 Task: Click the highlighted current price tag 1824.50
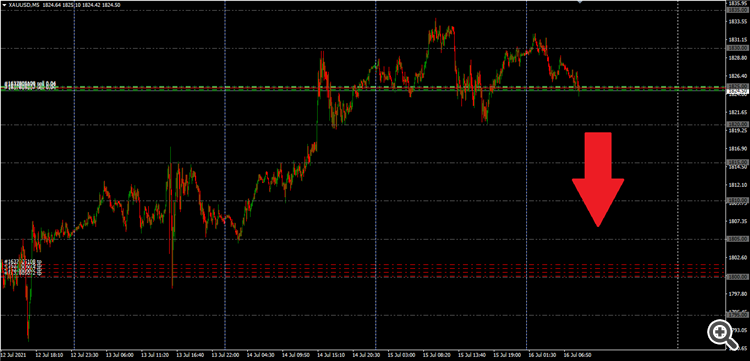[x=737, y=90]
